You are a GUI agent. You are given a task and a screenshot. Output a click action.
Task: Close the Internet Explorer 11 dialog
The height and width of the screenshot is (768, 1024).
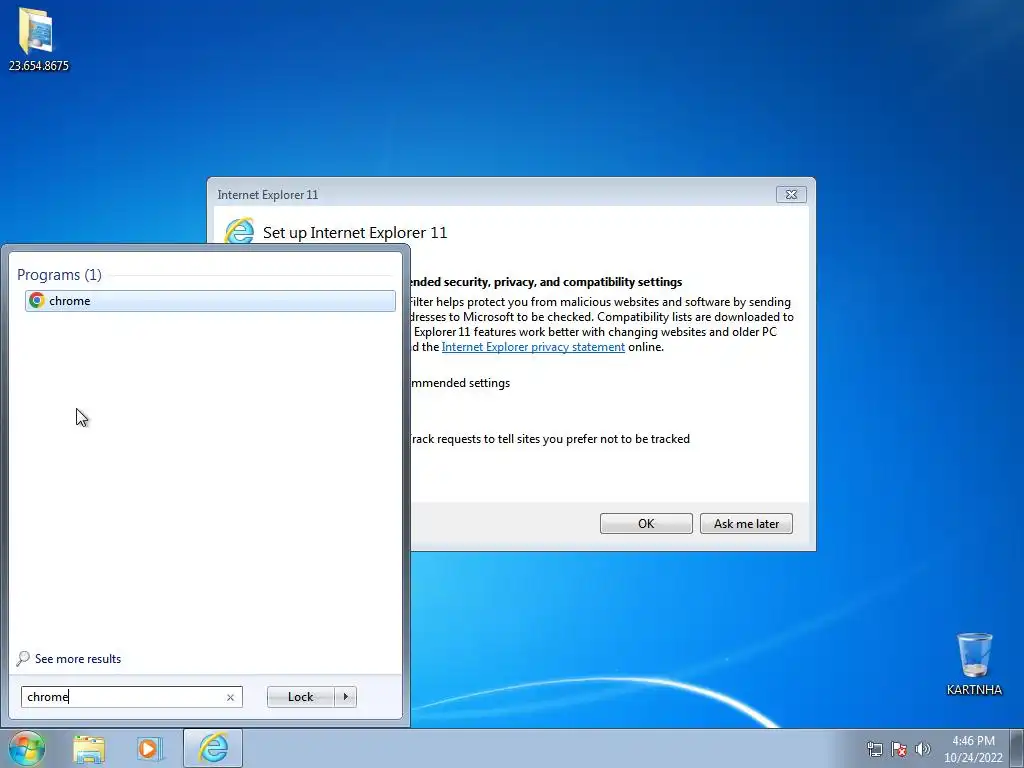791,195
